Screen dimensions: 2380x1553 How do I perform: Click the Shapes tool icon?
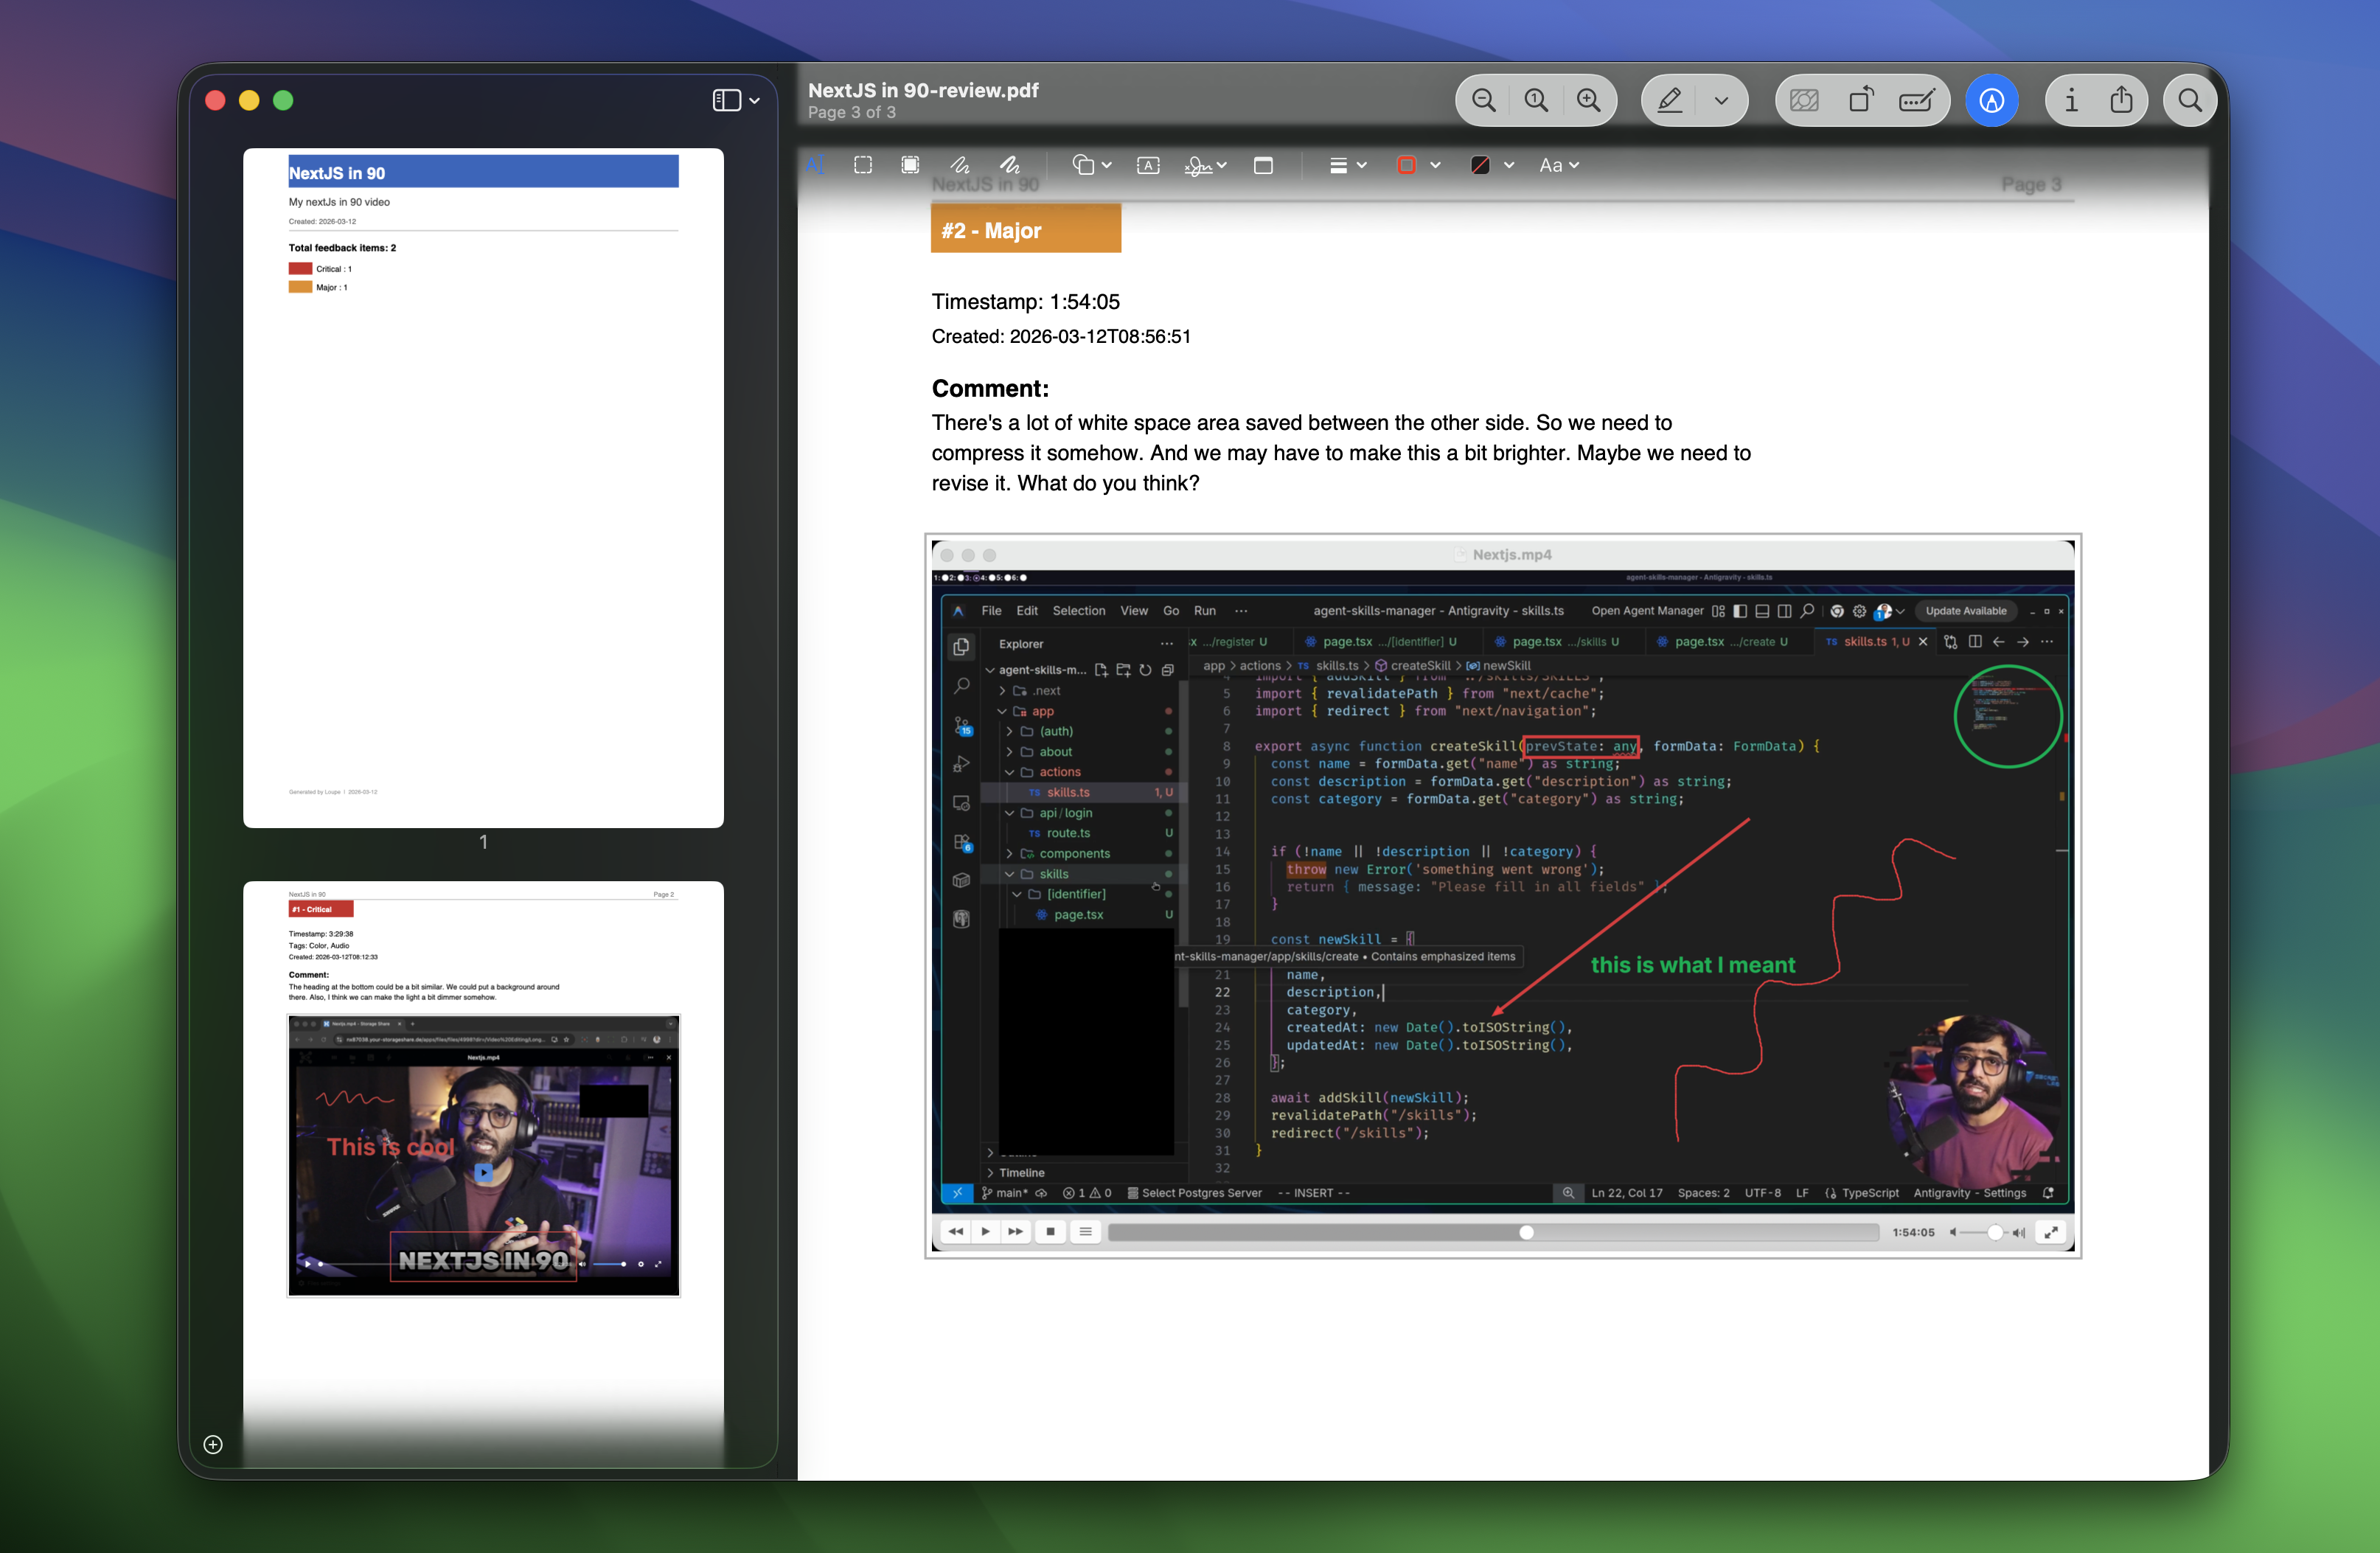tap(1083, 165)
